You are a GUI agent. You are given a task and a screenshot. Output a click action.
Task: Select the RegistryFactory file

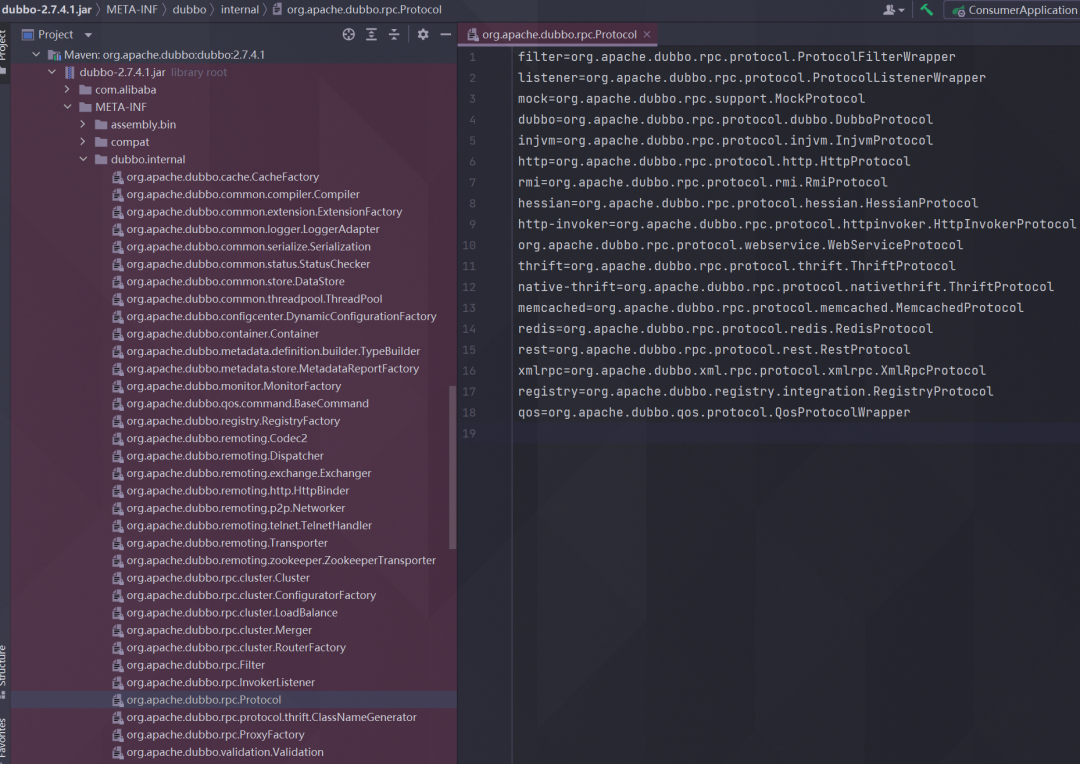point(226,421)
